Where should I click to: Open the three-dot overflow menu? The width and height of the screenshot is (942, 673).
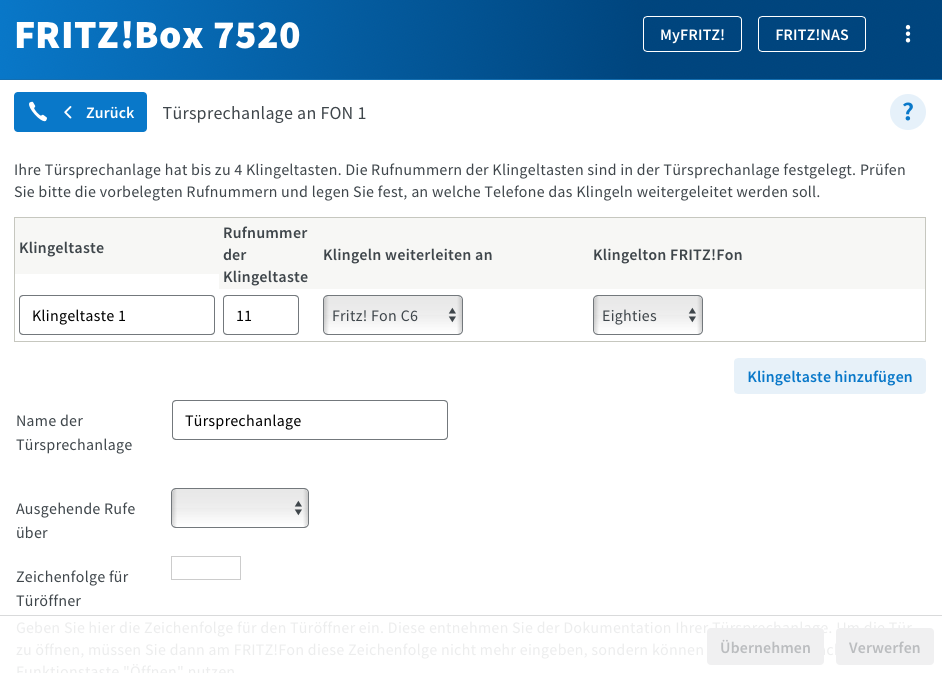click(x=908, y=34)
